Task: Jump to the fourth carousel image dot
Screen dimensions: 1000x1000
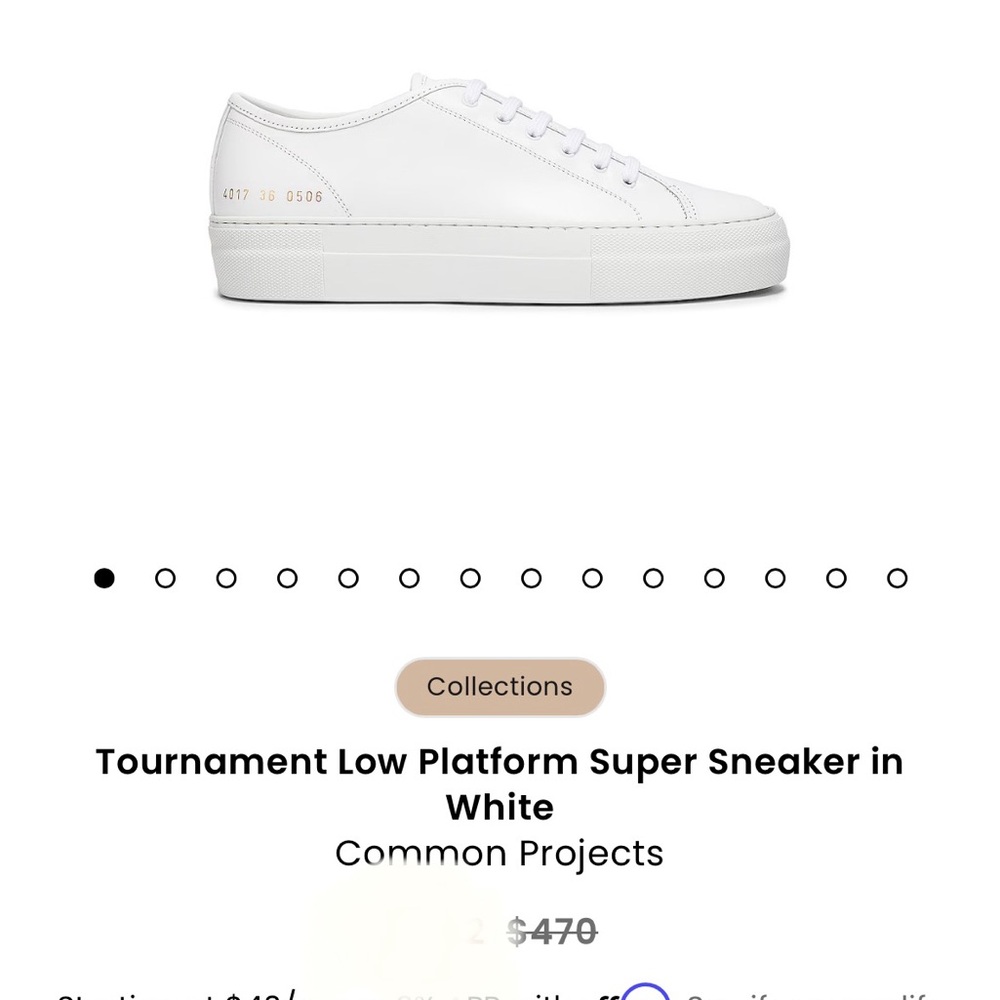Action: (x=287, y=578)
